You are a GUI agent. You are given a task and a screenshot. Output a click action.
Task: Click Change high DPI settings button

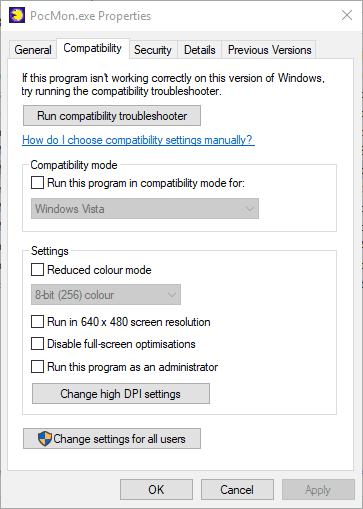(121, 394)
